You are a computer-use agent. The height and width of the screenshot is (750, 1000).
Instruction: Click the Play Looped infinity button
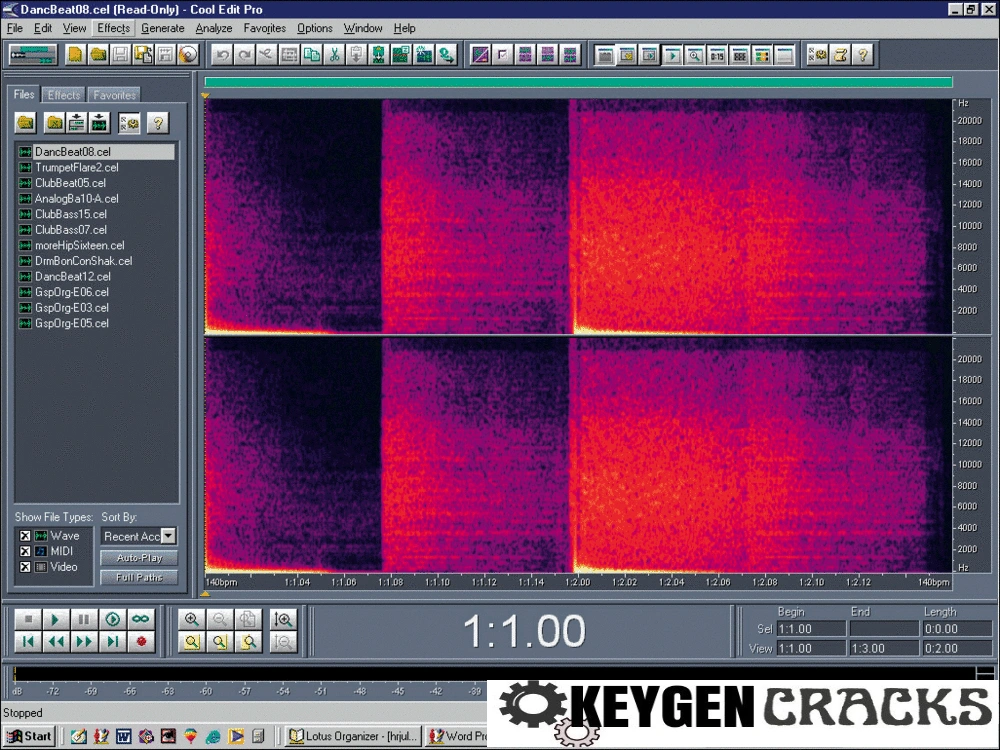pos(141,620)
